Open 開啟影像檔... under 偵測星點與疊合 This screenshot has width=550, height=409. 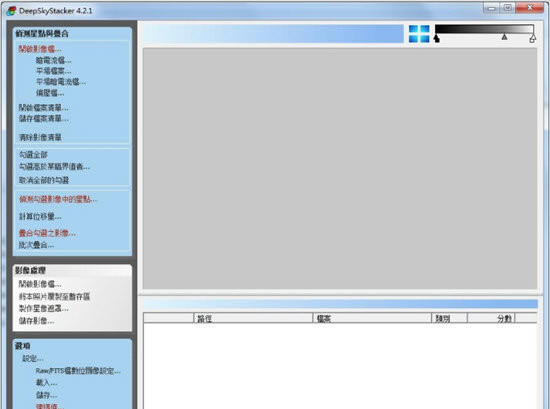(40, 49)
